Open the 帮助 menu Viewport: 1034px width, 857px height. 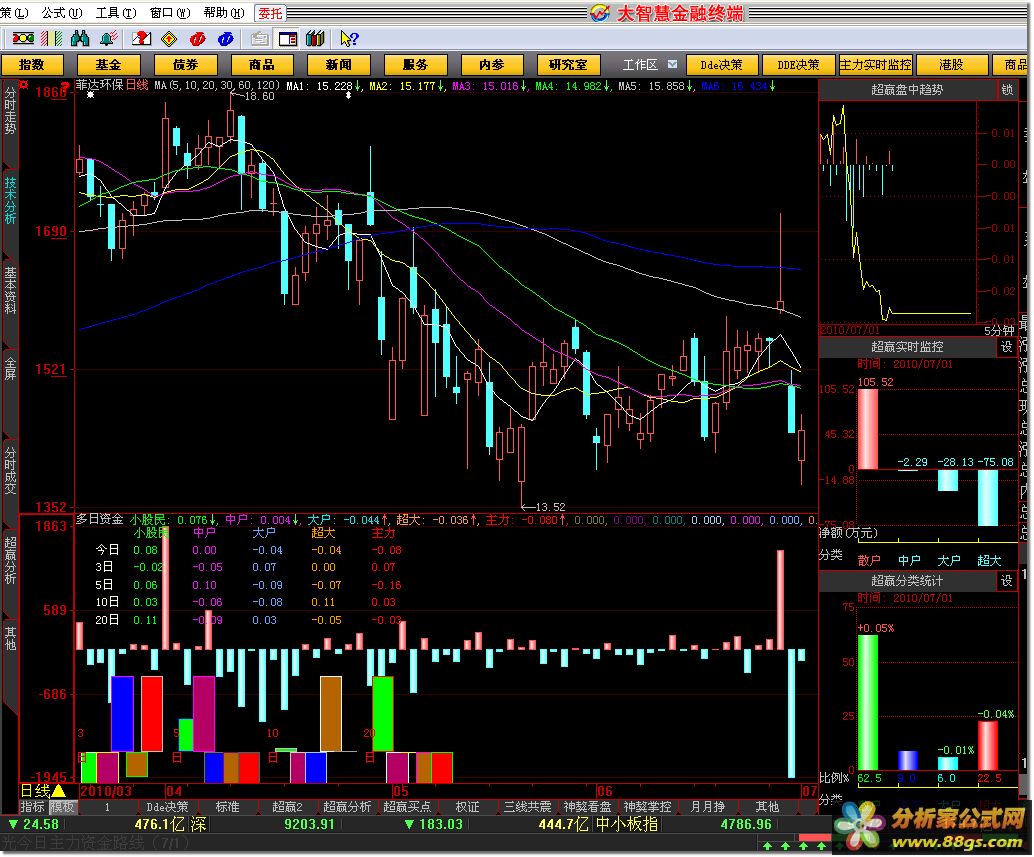tap(224, 13)
